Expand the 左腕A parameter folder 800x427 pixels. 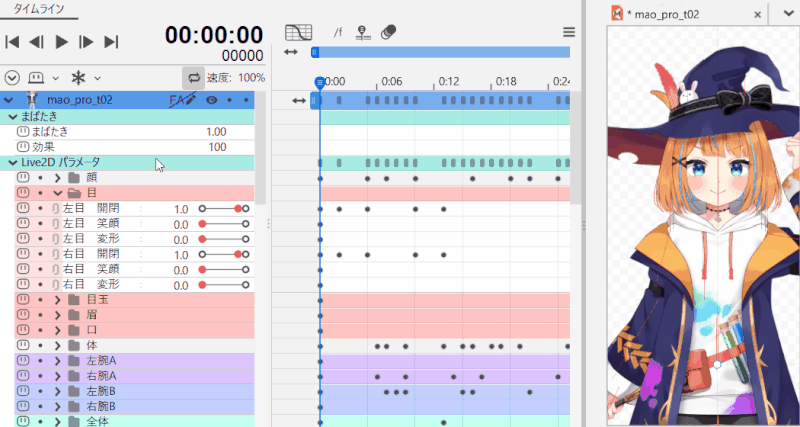click(58, 360)
